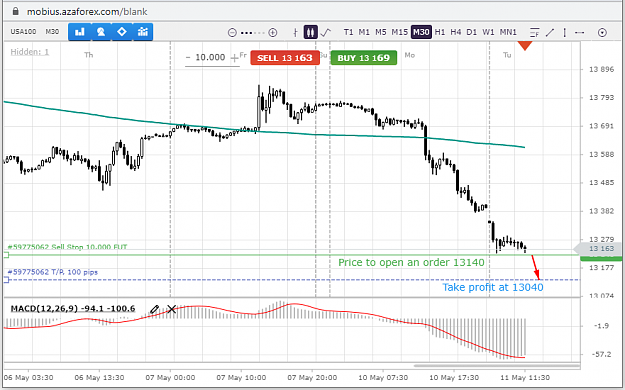Click the Sell Stop order line handle
This screenshot has width=625, height=390.
[x=6, y=255]
